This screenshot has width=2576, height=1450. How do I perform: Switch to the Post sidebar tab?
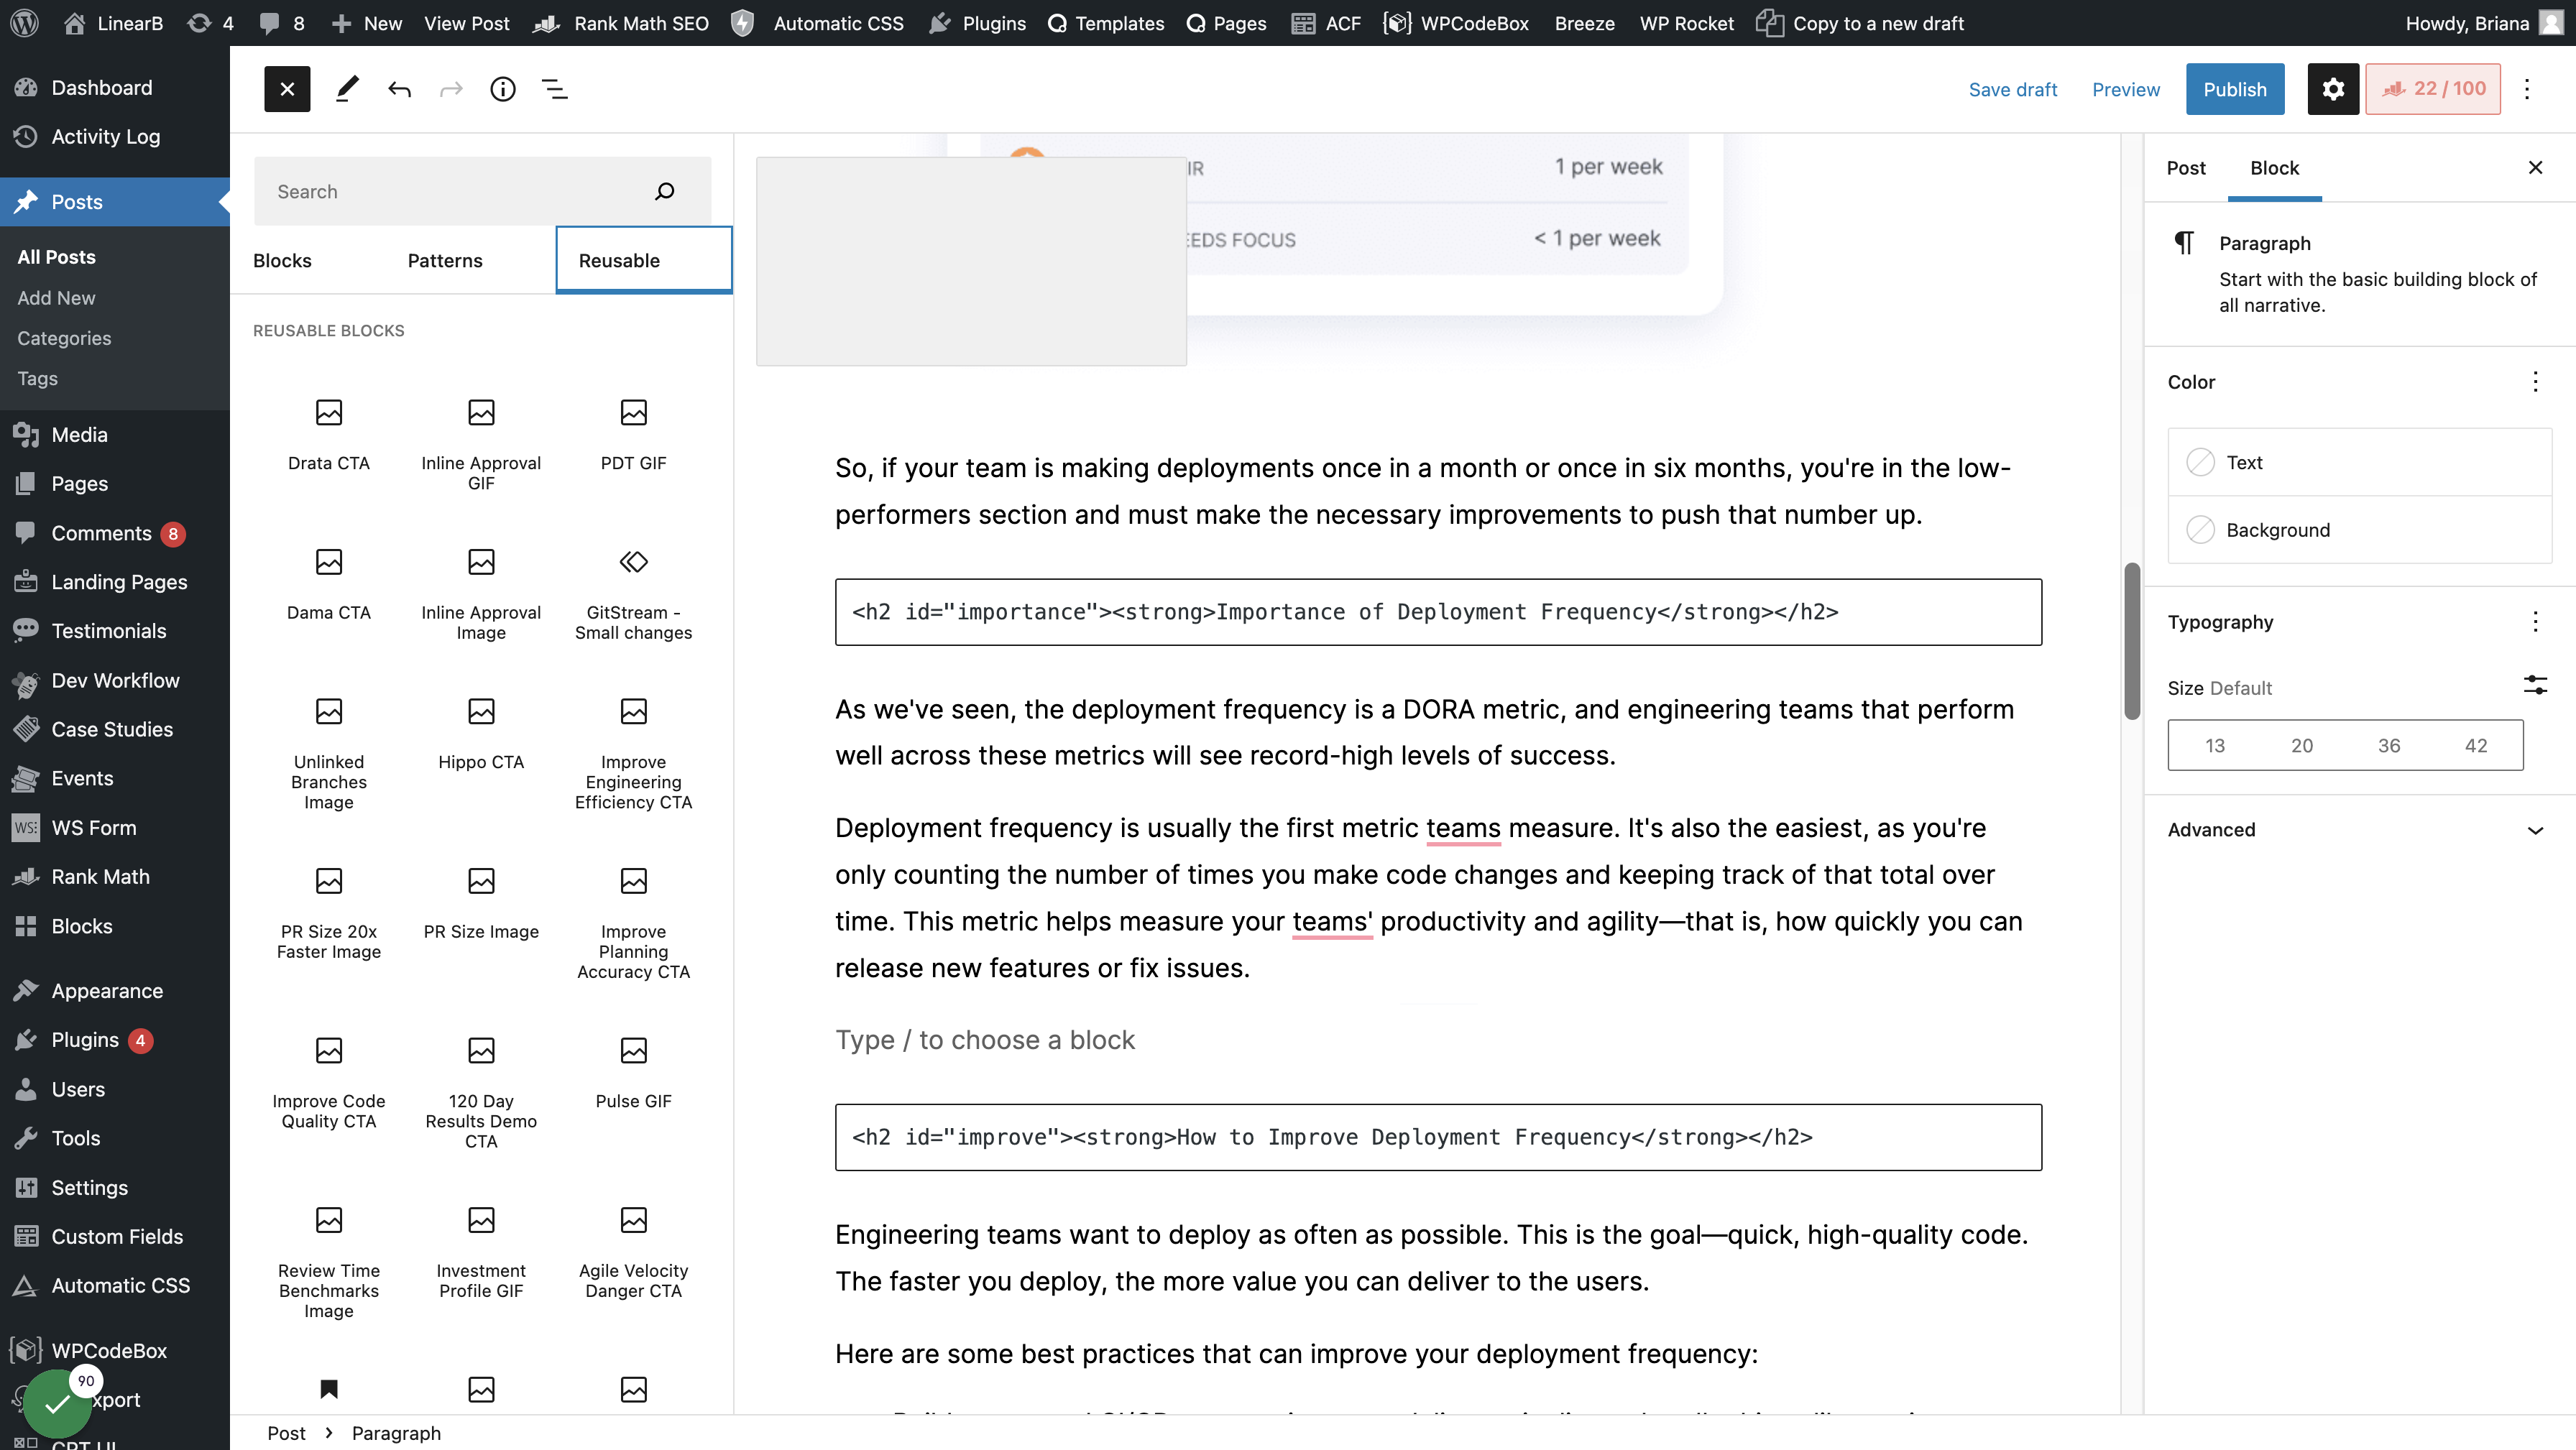2186,168
